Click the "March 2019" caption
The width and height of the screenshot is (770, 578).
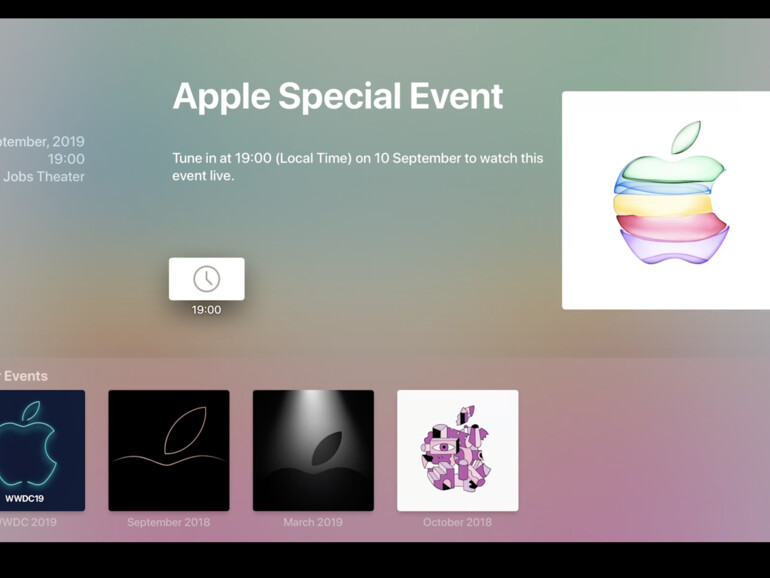pyautogui.click(x=313, y=522)
